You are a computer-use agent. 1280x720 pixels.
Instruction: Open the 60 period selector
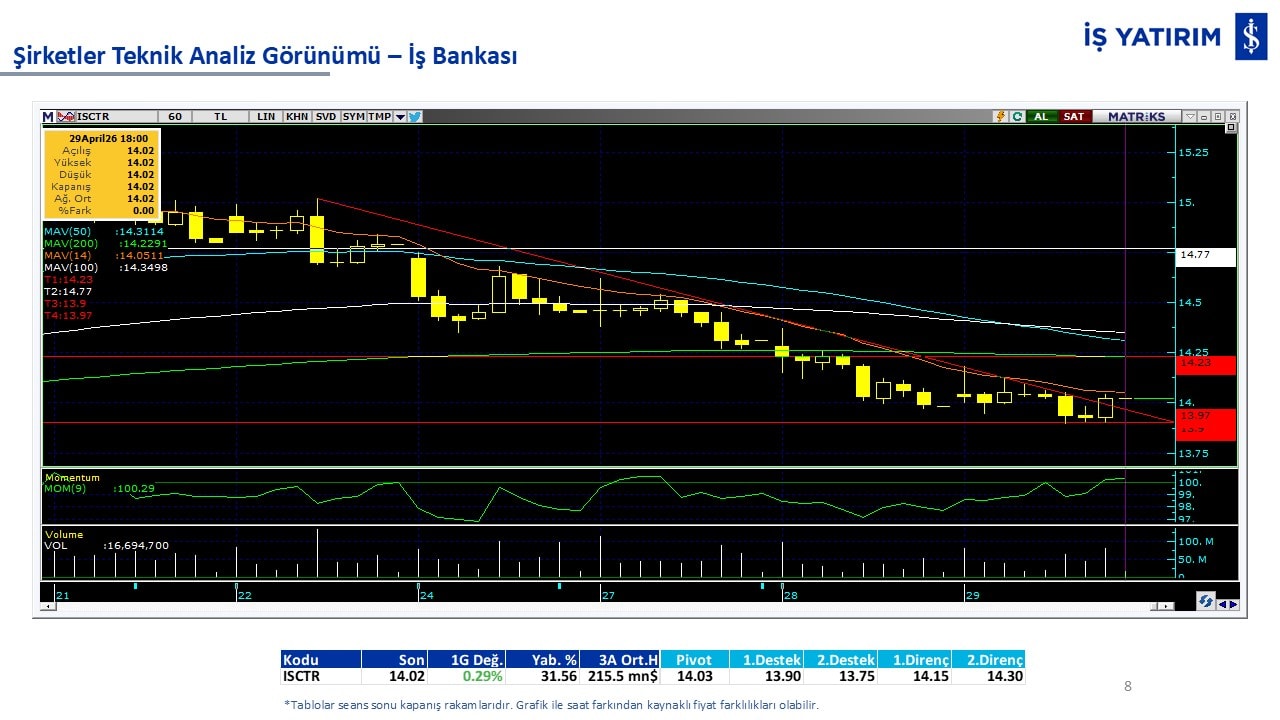tap(175, 116)
